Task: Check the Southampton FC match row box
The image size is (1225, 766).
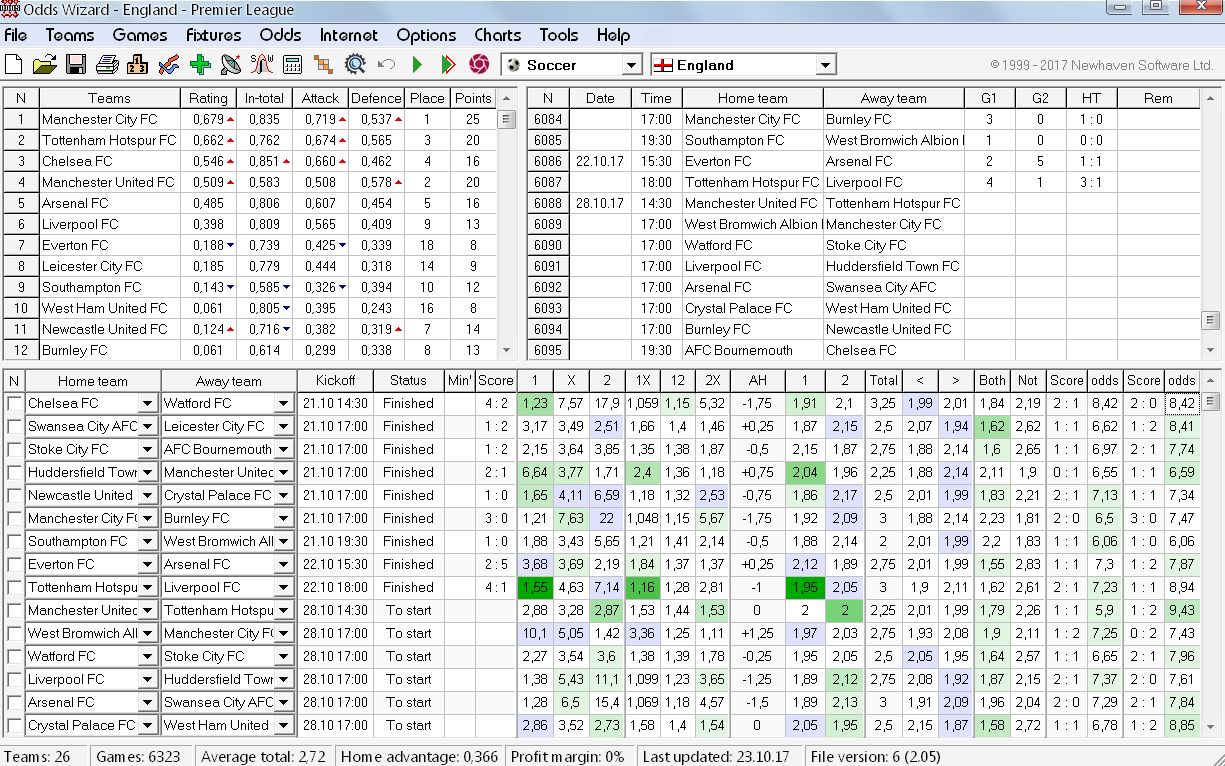Action: 14,541
